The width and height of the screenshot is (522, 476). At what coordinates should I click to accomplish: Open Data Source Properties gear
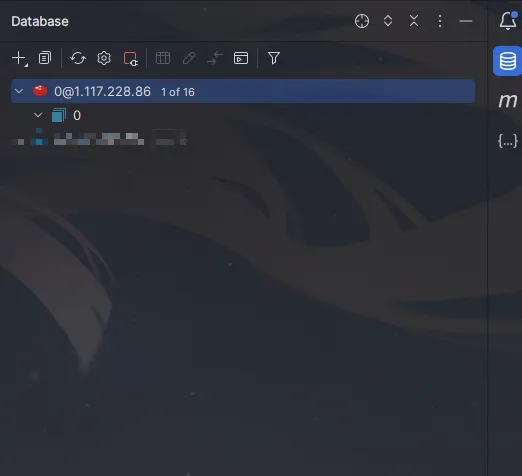tap(104, 58)
